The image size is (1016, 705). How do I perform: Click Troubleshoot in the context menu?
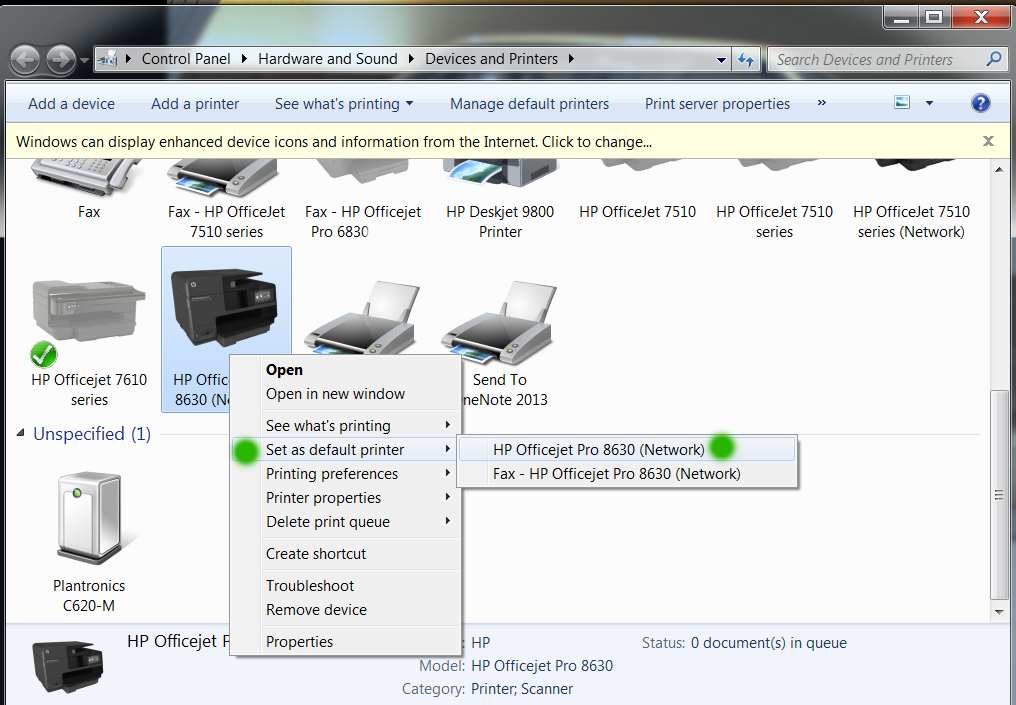click(x=310, y=585)
